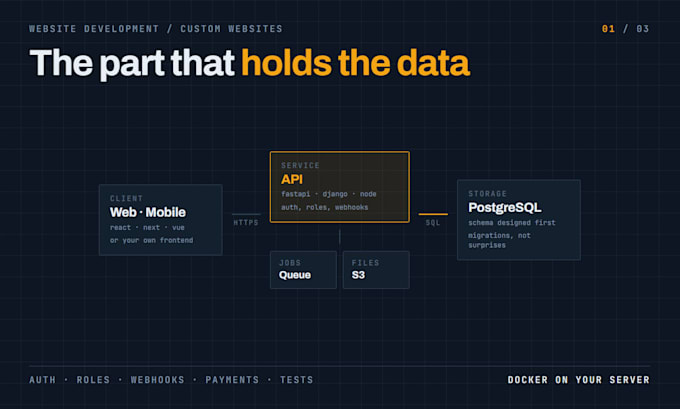This screenshot has width=680, height=409.
Task: Click the Queue jobs box
Action: click(303, 270)
